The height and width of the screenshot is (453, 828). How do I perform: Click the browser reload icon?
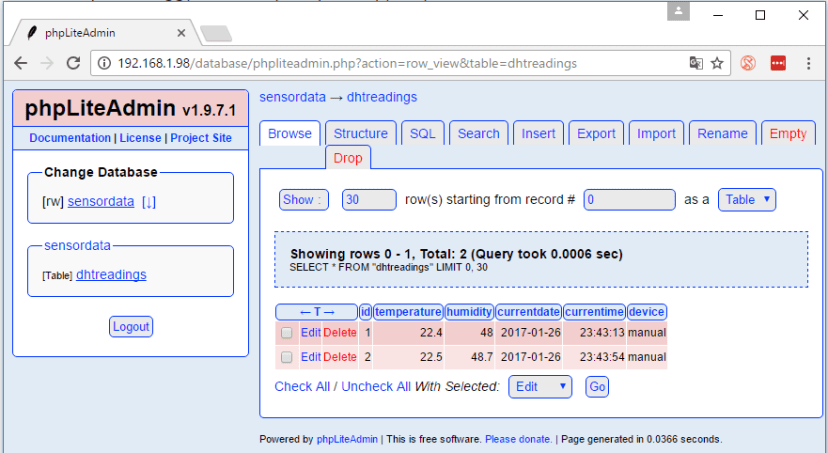[x=73, y=63]
